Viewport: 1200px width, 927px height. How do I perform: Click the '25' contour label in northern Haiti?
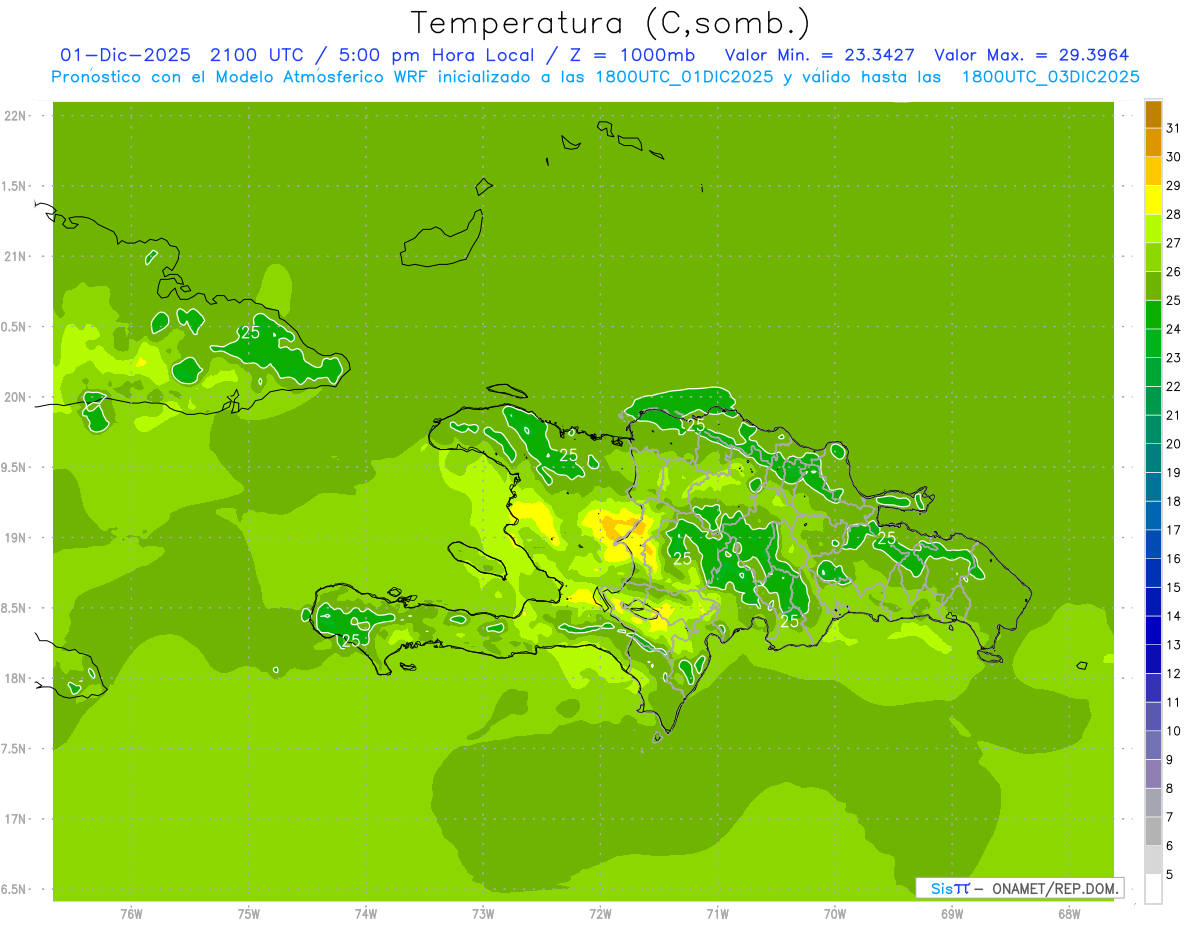tap(569, 455)
